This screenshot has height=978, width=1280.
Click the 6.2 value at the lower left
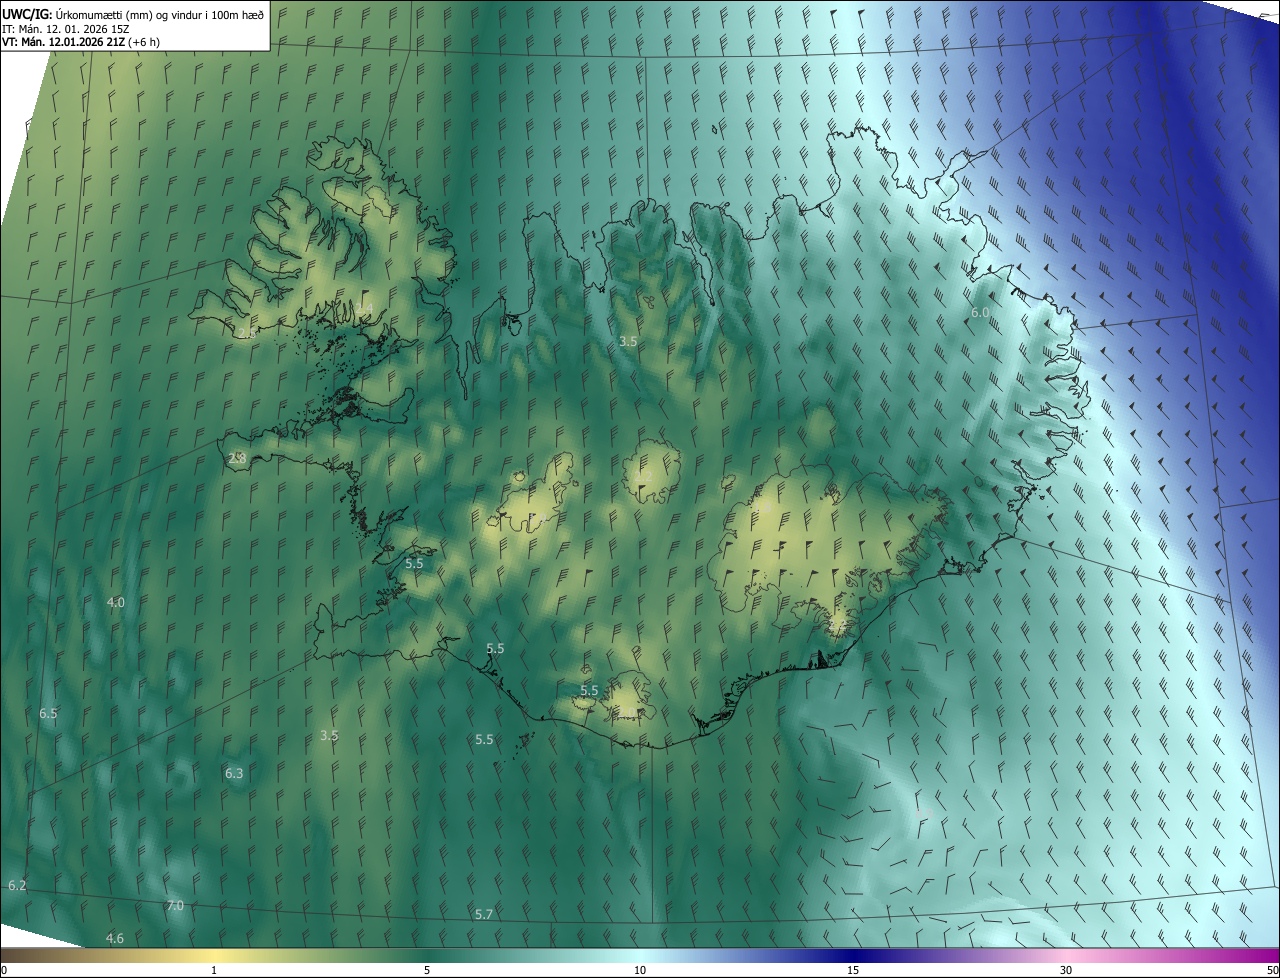click(17, 886)
